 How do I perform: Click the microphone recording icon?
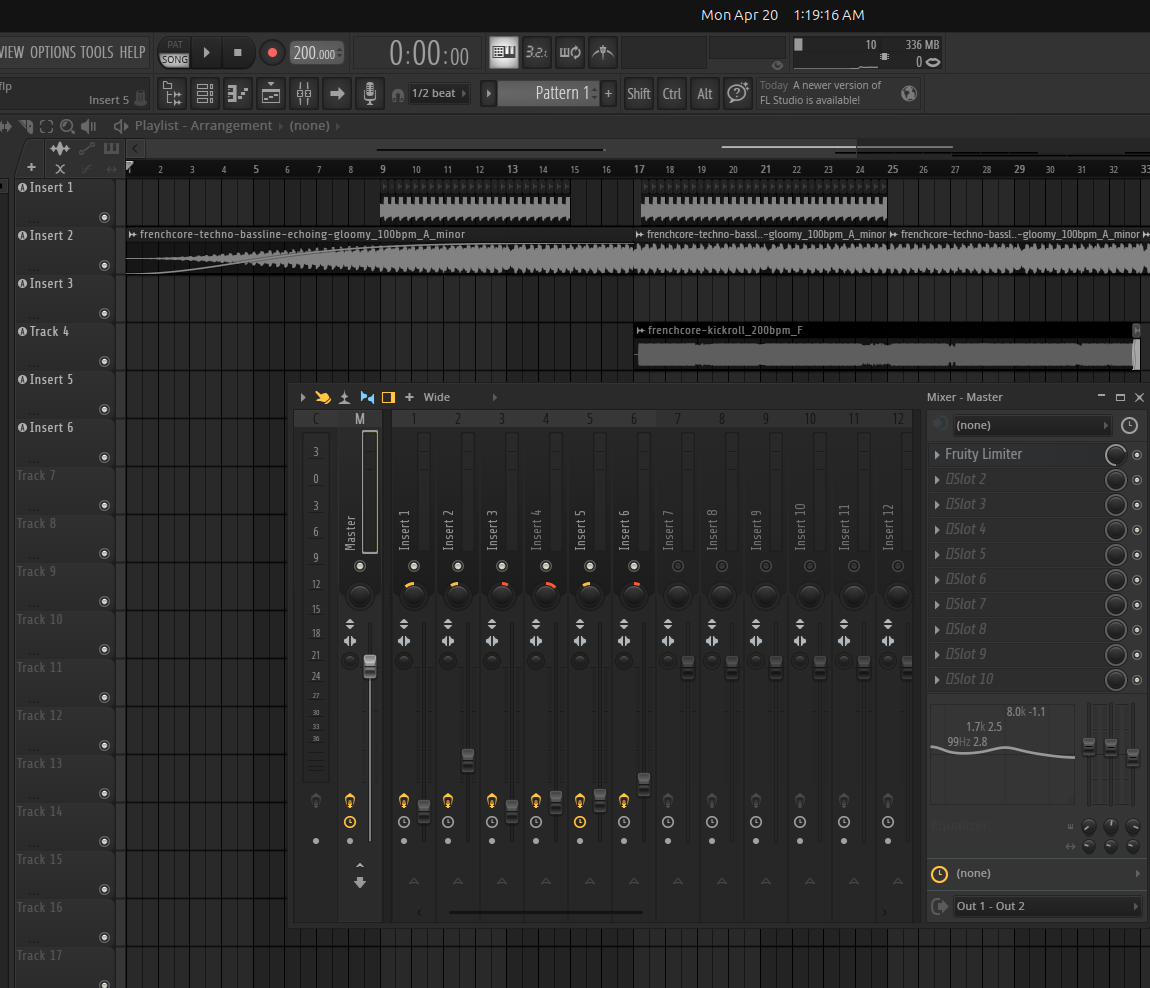[370, 93]
